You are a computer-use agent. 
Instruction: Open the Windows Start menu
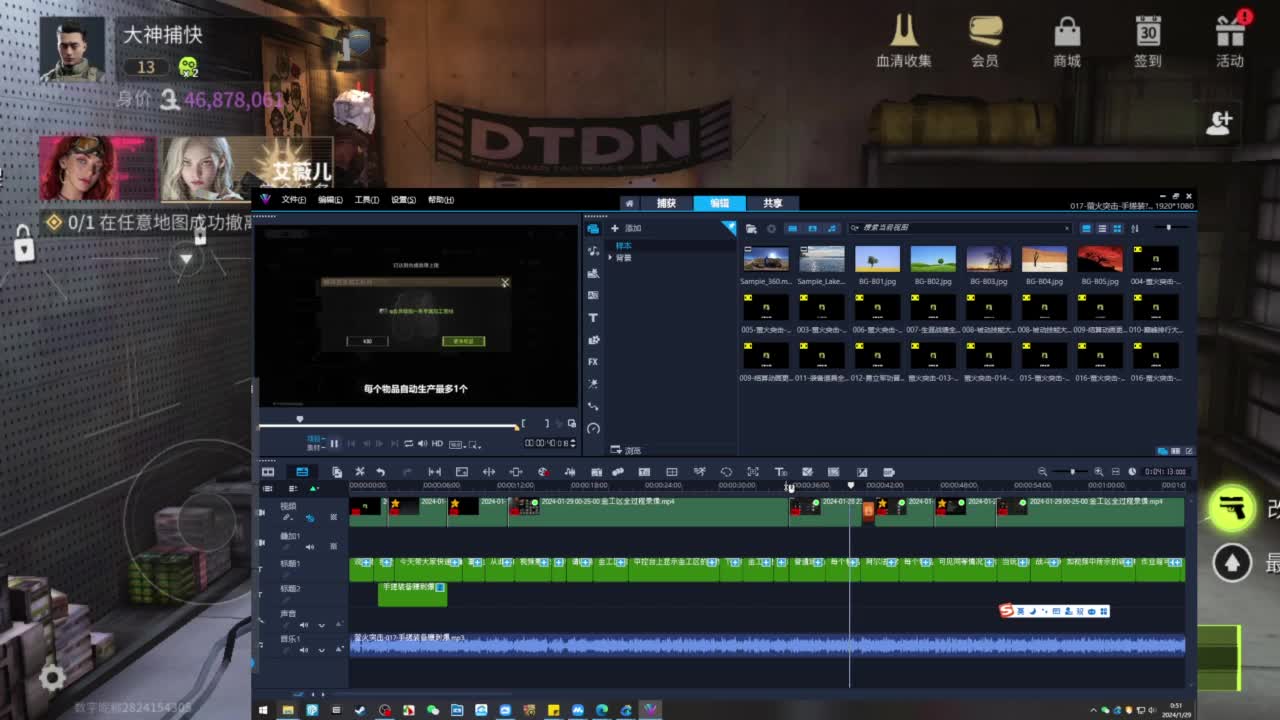(264, 710)
